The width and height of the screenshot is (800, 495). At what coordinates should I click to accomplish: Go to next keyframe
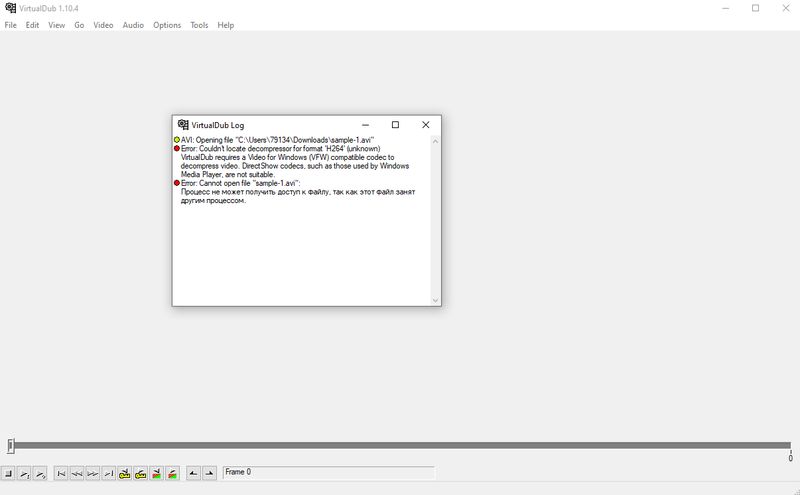click(141, 473)
